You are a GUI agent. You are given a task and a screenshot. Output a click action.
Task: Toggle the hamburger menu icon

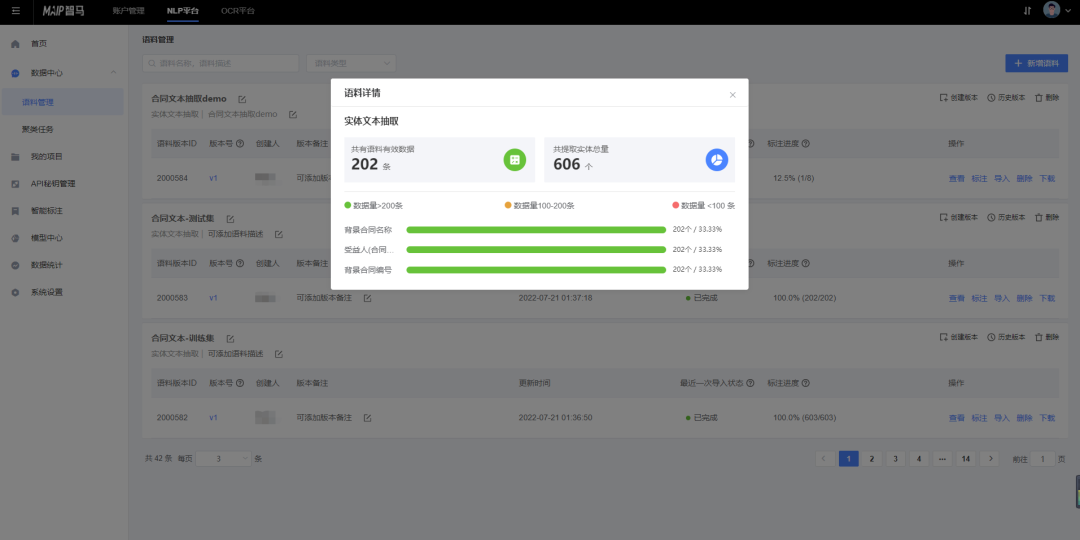click(x=15, y=11)
